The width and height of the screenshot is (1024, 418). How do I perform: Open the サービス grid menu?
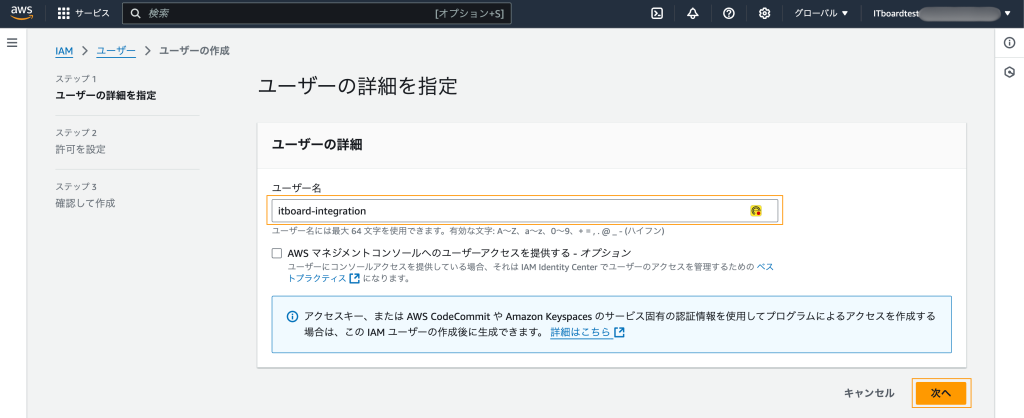pos(84,14)
